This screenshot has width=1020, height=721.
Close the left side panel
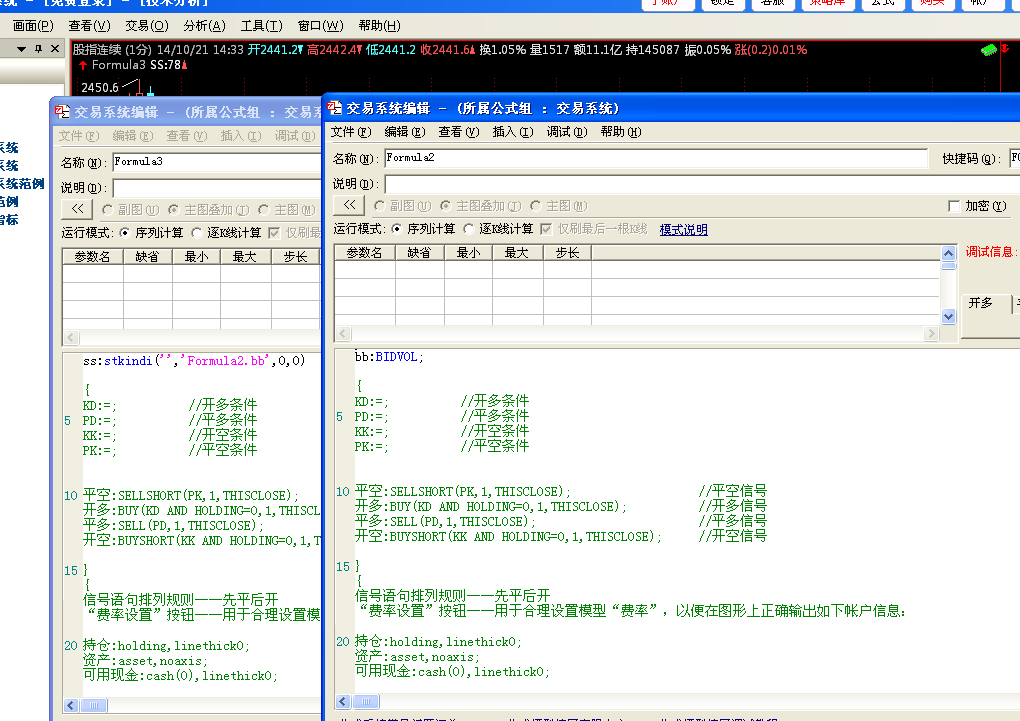[x=55, y=48]
